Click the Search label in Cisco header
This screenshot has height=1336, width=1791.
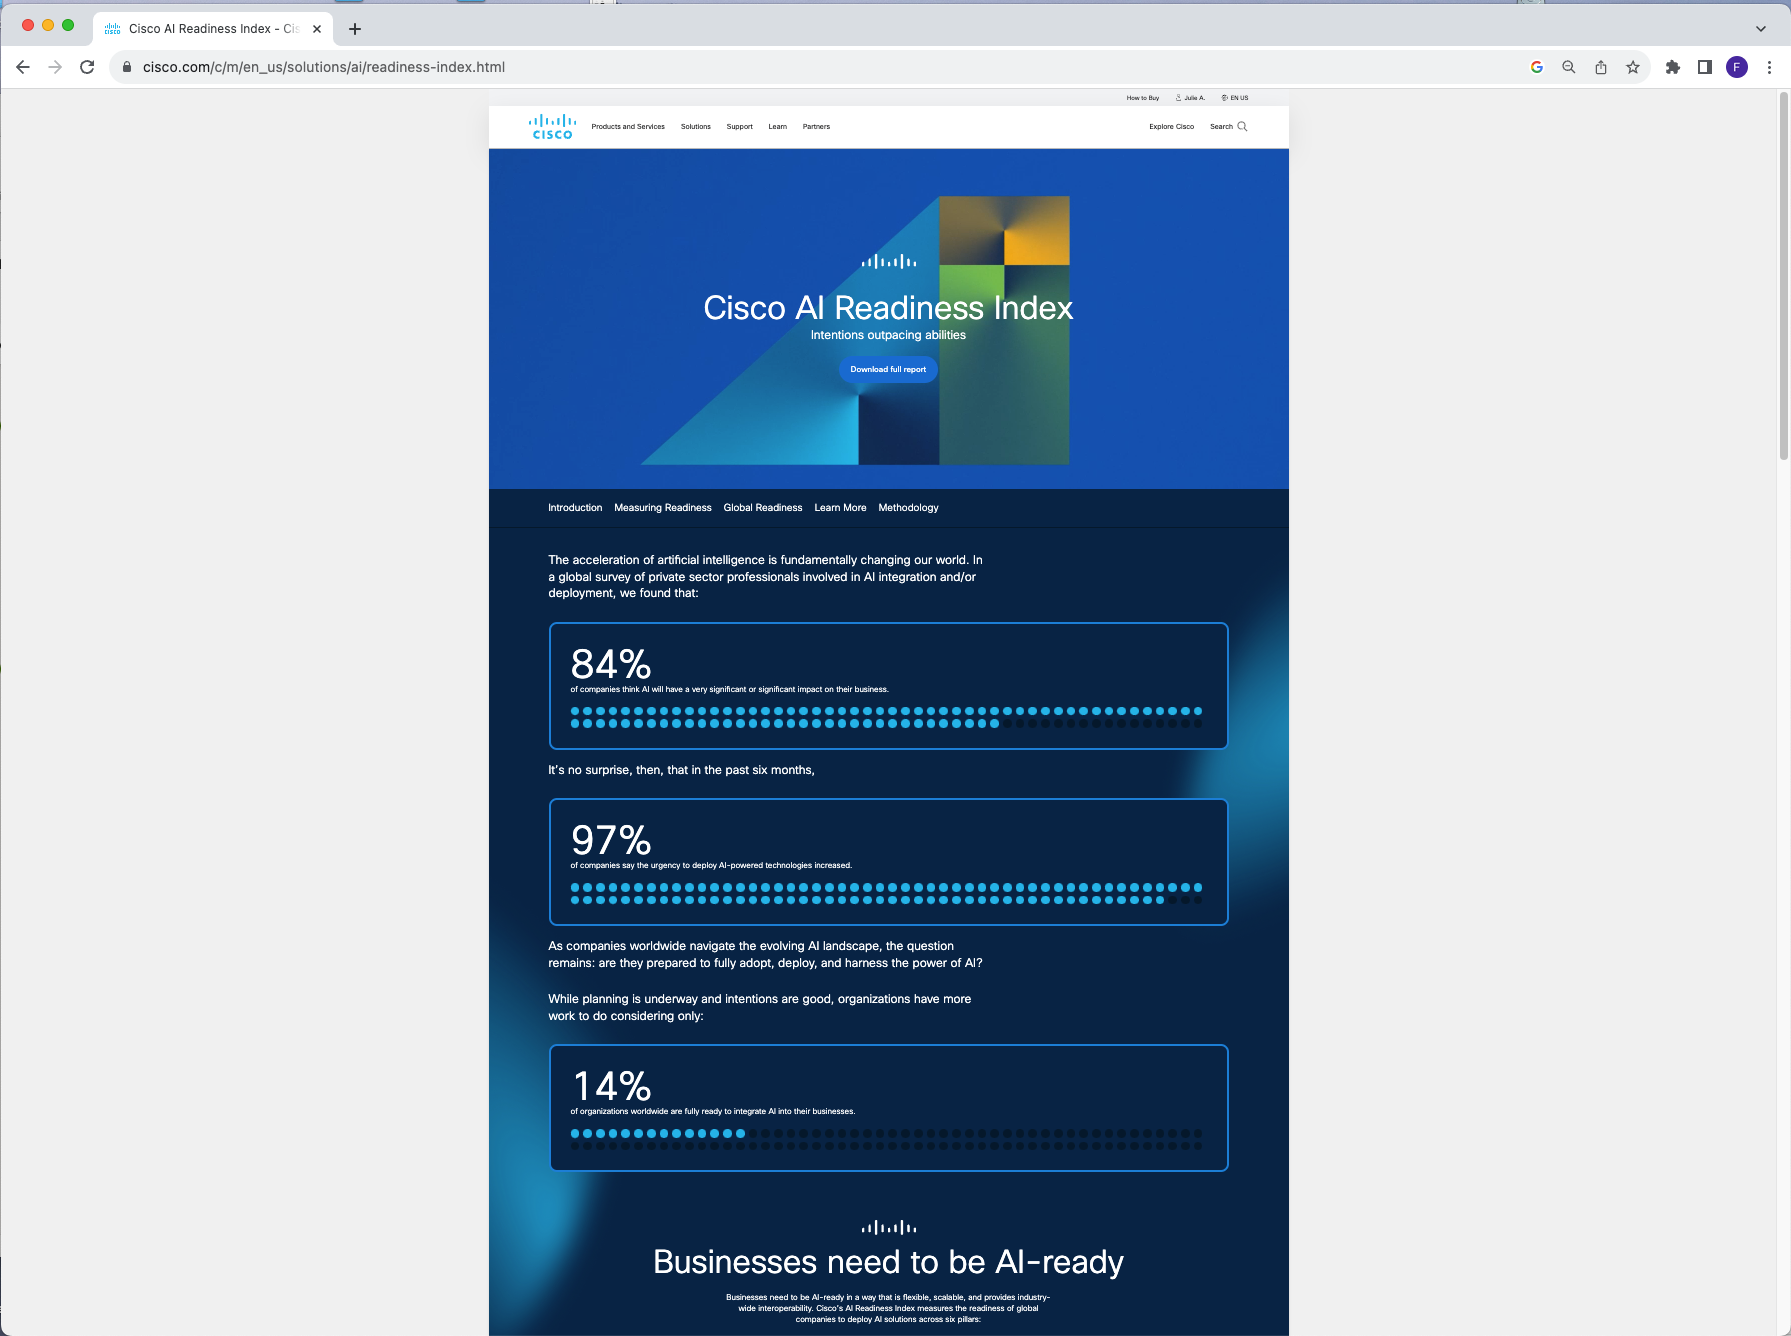(x=1221, y=127)
